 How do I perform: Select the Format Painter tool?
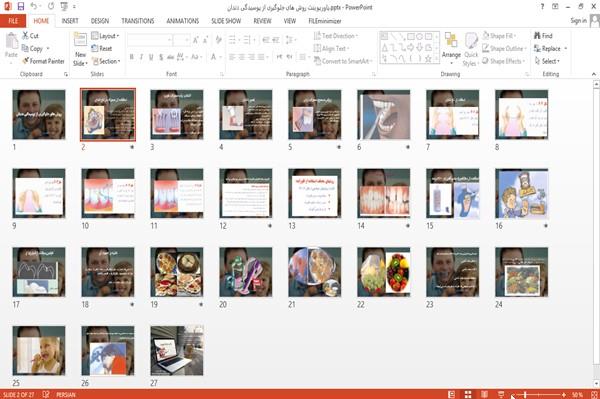[x=43, y=61]
